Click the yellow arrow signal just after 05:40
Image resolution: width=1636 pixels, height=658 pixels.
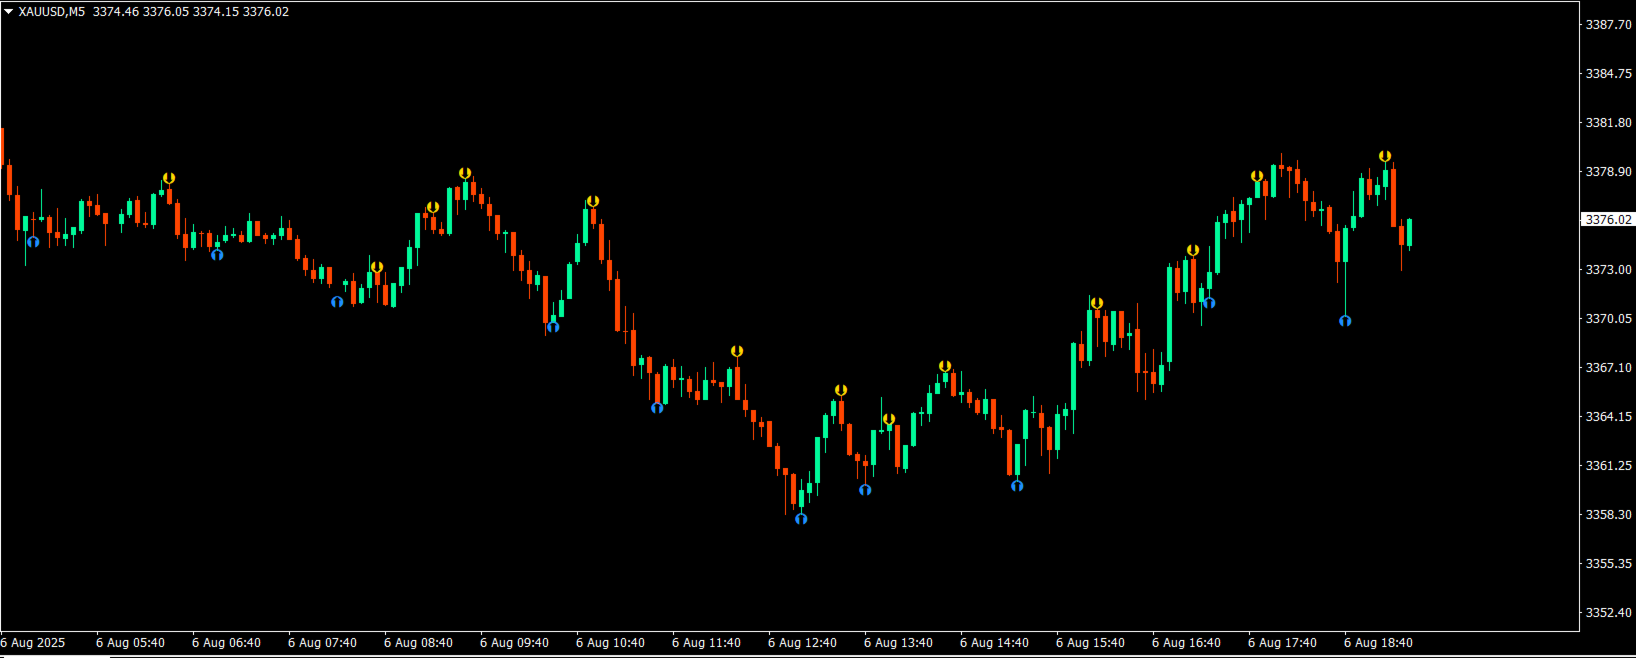[x=169, y=178]
